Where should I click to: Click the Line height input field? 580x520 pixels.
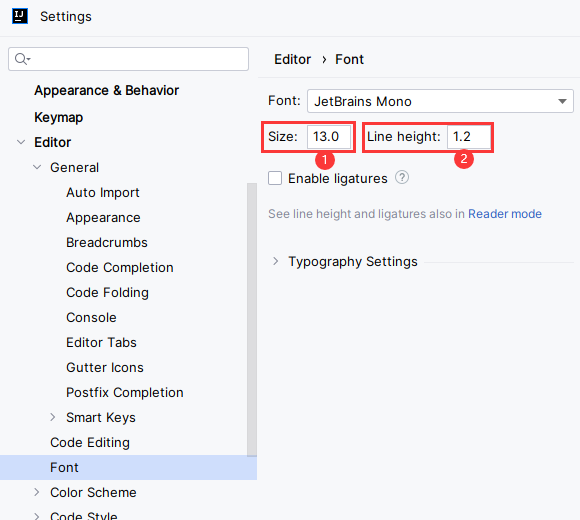pos(469,136)
